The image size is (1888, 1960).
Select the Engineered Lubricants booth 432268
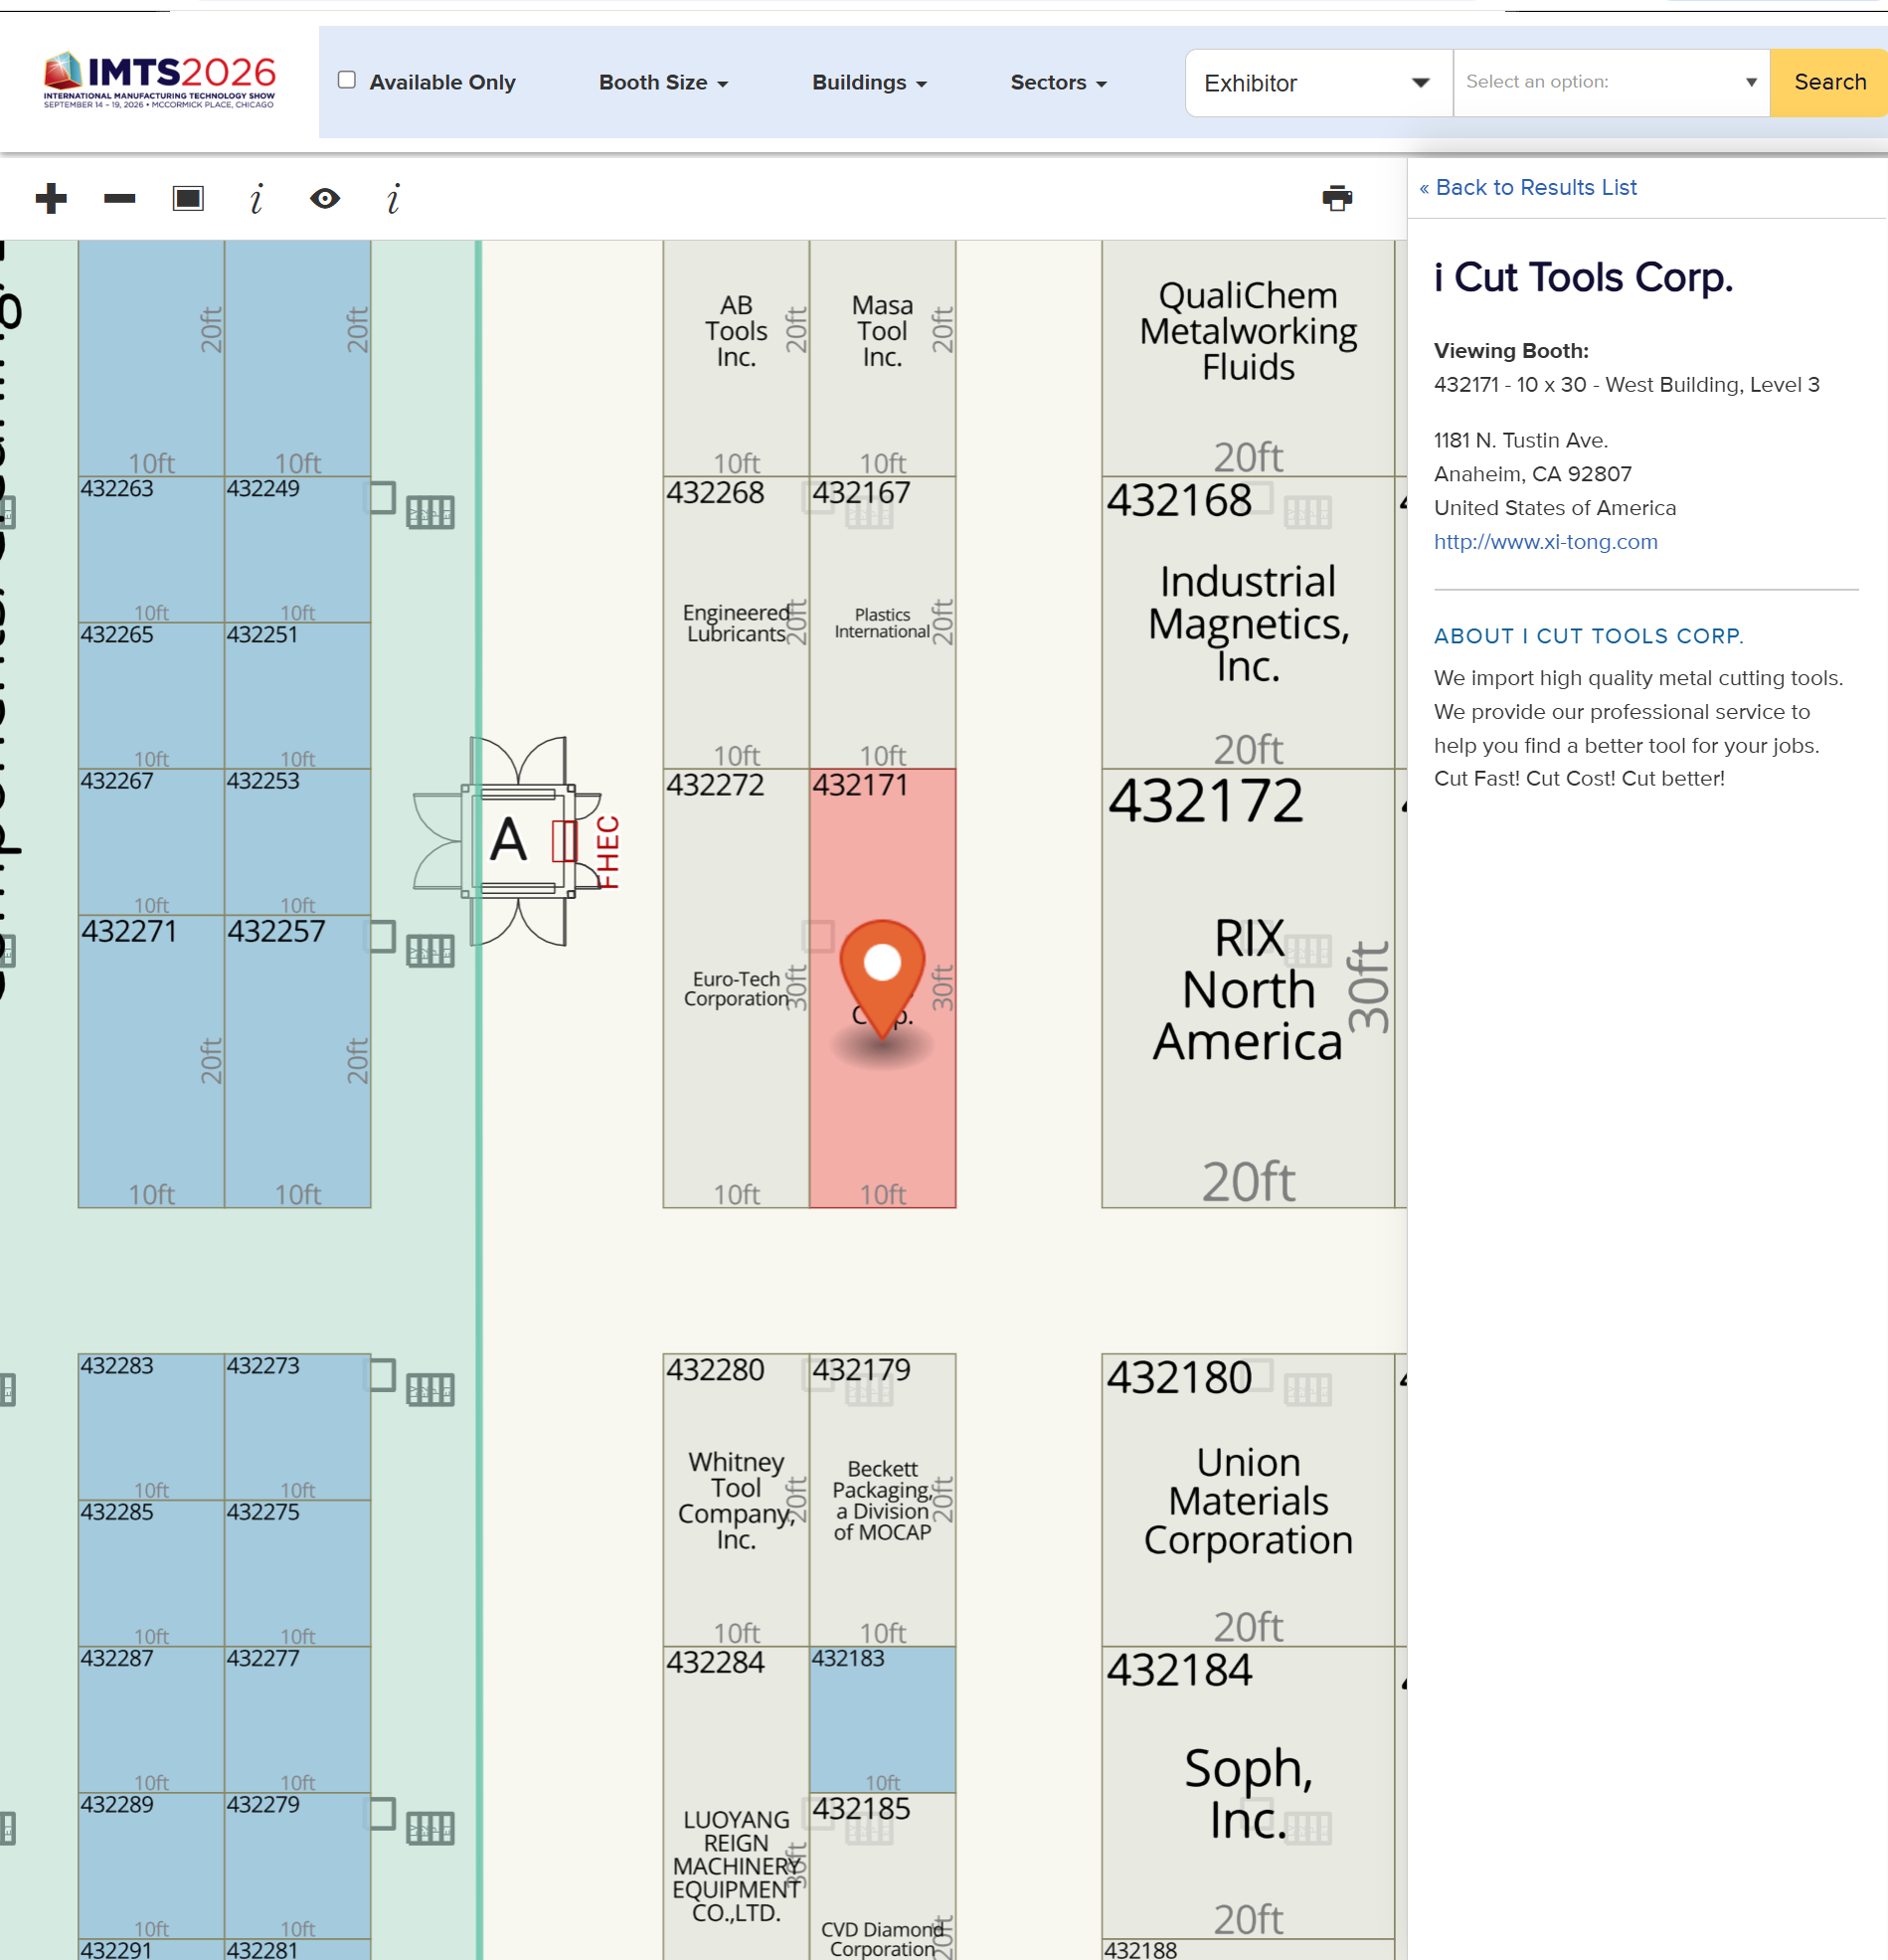[x=736, y=622]
